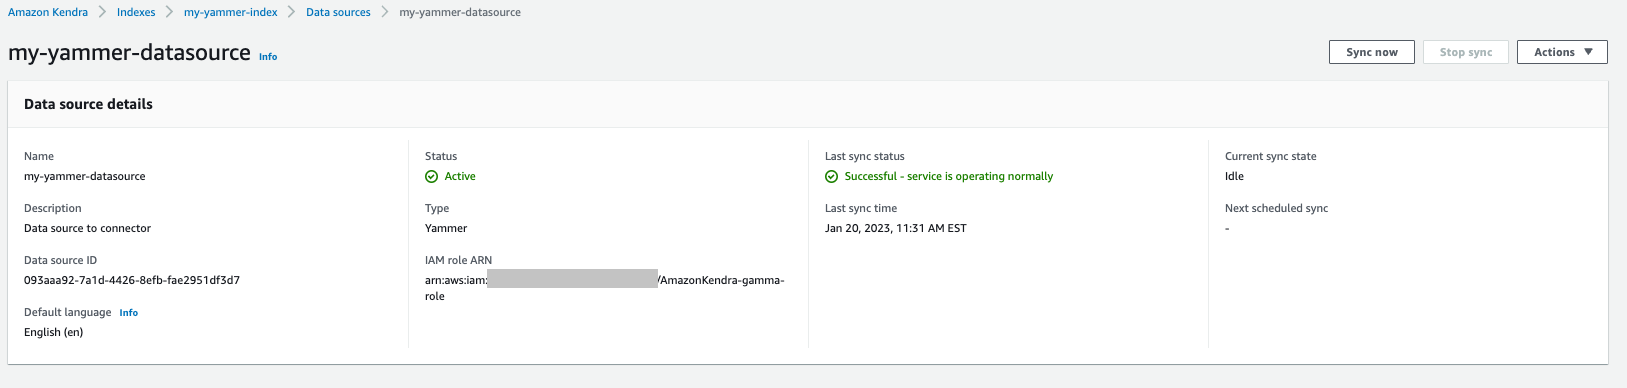
Task: Expand the Actions dropdown menu
Action: click(x=1562, y=52)
